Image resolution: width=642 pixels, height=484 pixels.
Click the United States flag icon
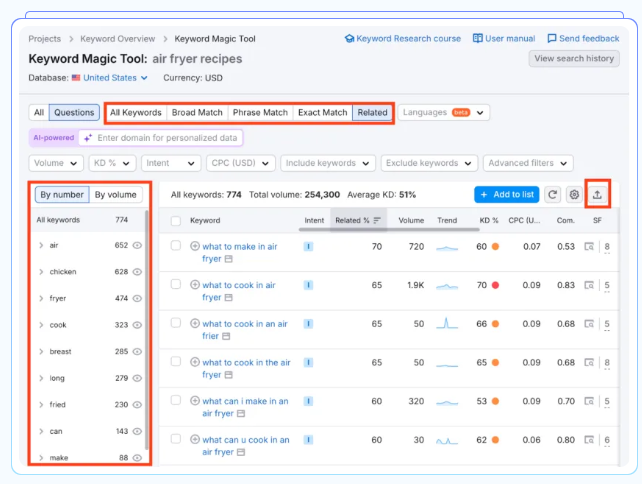coord(76,78)
